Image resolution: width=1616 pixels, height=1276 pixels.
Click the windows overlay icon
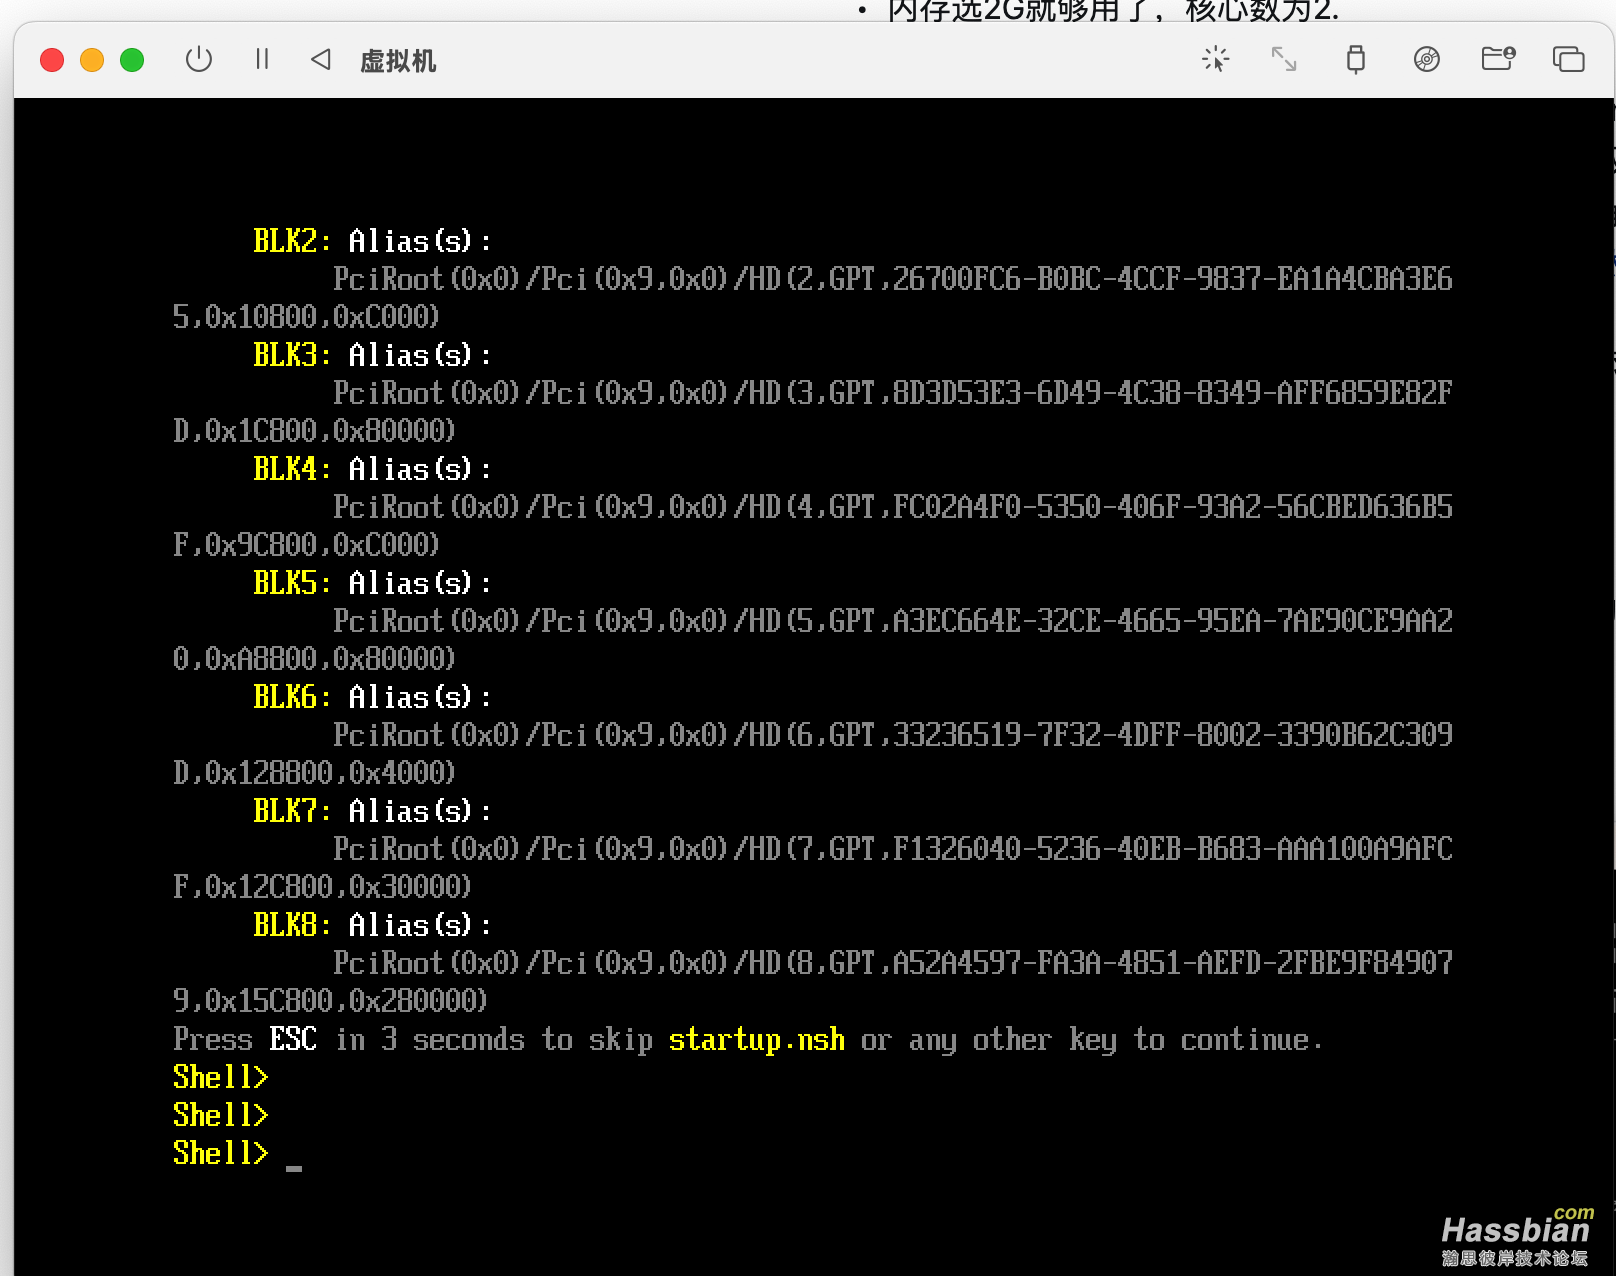1568,60
